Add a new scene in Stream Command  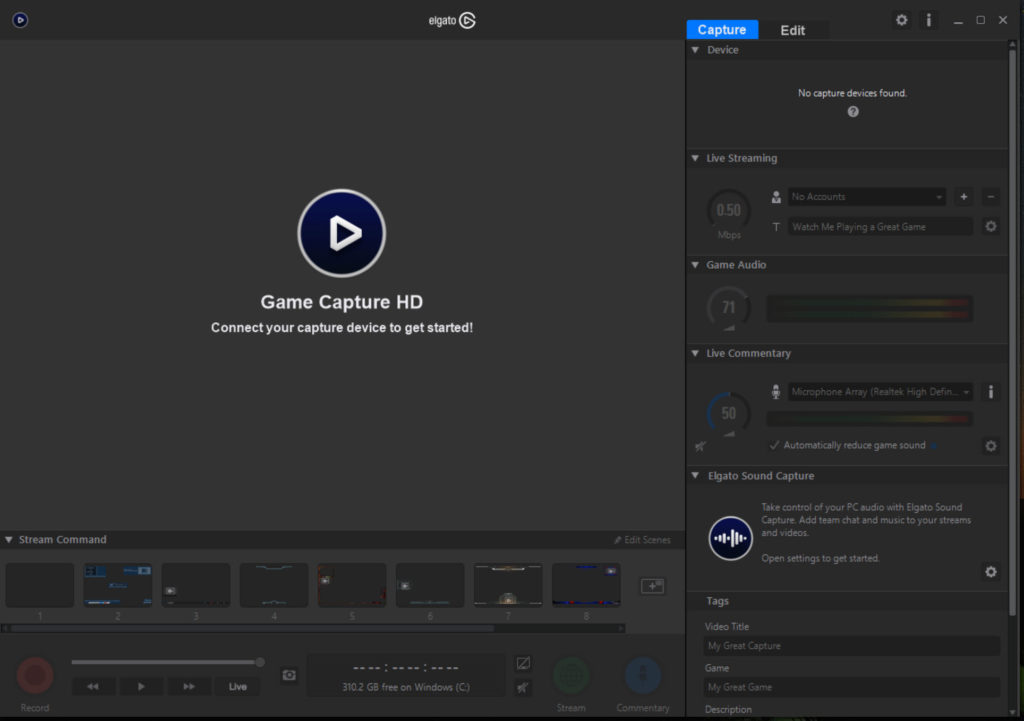[652, 586]
